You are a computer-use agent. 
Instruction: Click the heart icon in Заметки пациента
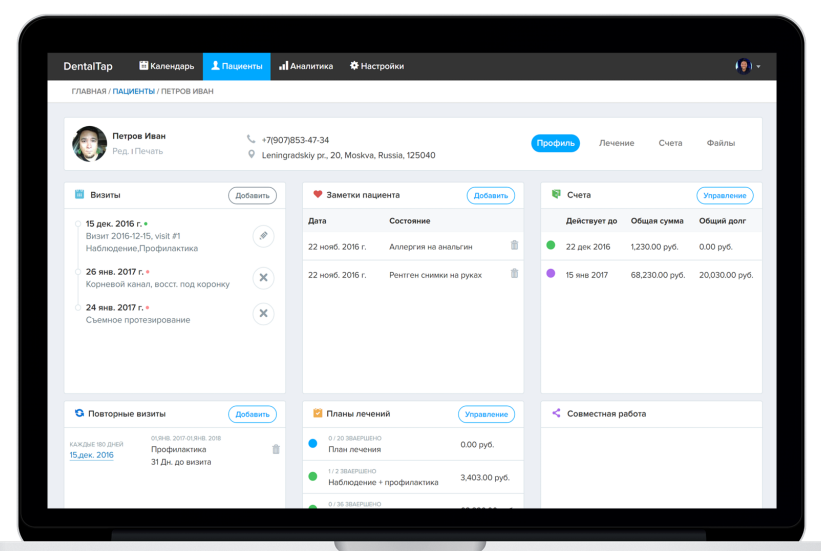[x=317, y=194]
